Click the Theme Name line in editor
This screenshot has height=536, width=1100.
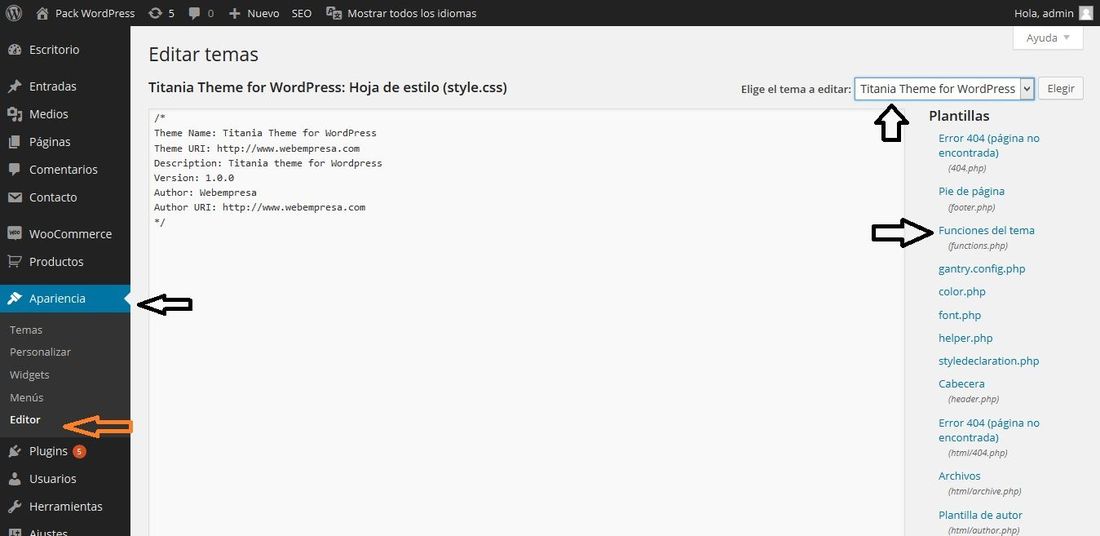coord(265,133)
